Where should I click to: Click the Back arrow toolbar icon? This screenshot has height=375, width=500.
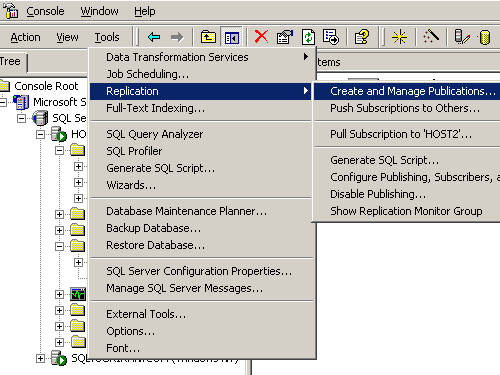pyautogui.click(x=154, y=37)
